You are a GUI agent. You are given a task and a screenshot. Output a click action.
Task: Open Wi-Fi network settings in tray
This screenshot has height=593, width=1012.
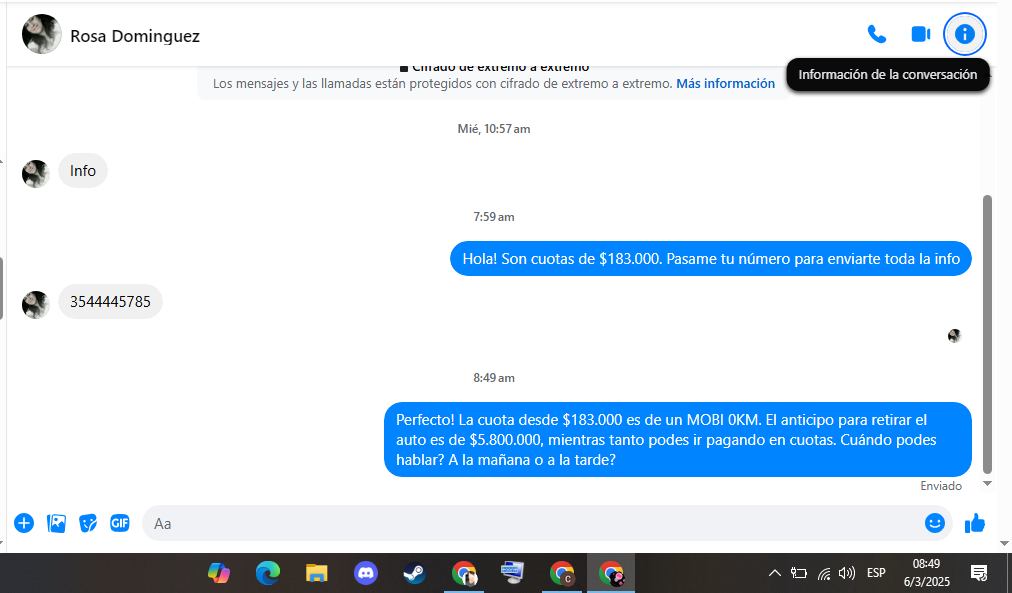tap(824, 573)
